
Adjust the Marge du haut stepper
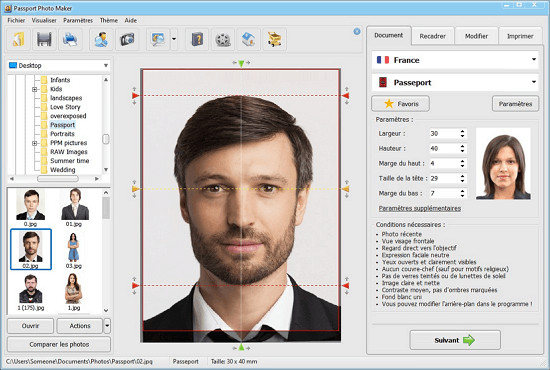[462, 163]
